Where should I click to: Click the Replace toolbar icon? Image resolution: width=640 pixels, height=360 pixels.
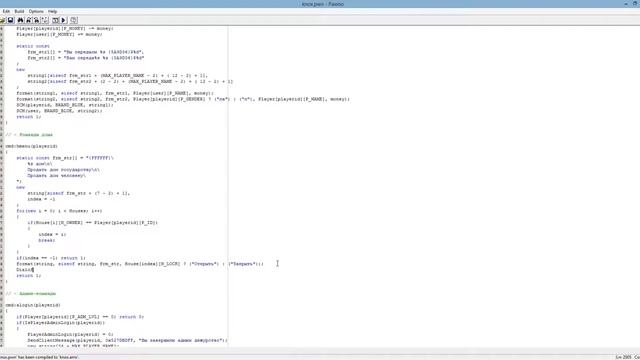(x=36, y=20)
